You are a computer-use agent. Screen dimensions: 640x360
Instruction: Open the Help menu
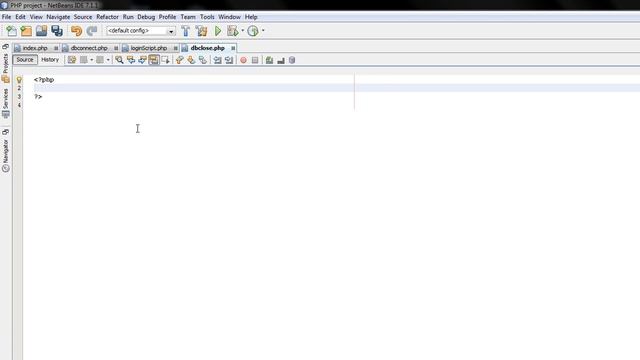[251, 17]
